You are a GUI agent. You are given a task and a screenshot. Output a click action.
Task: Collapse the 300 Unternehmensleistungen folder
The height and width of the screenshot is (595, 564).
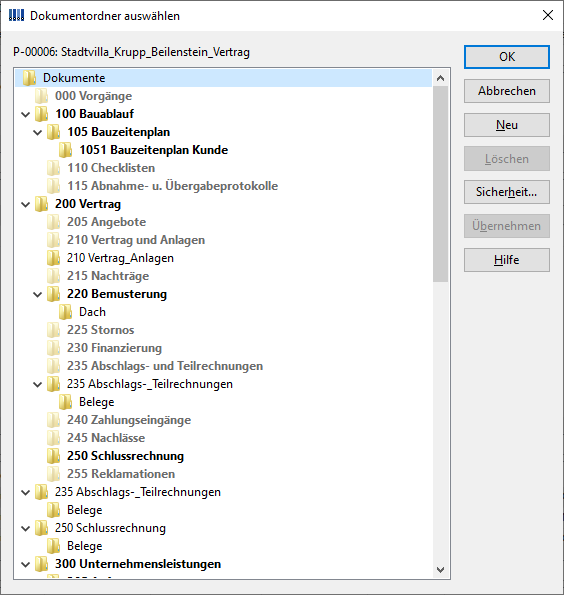click(25, 564)
